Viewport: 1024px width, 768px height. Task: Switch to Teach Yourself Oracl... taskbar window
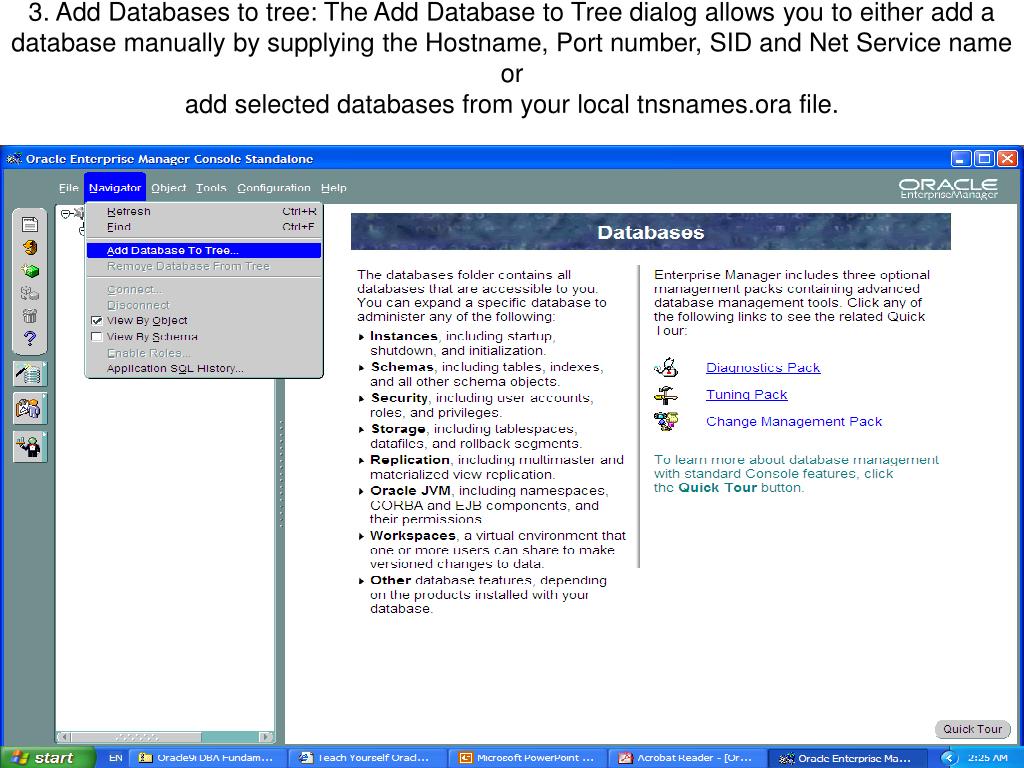coord(365,758)
